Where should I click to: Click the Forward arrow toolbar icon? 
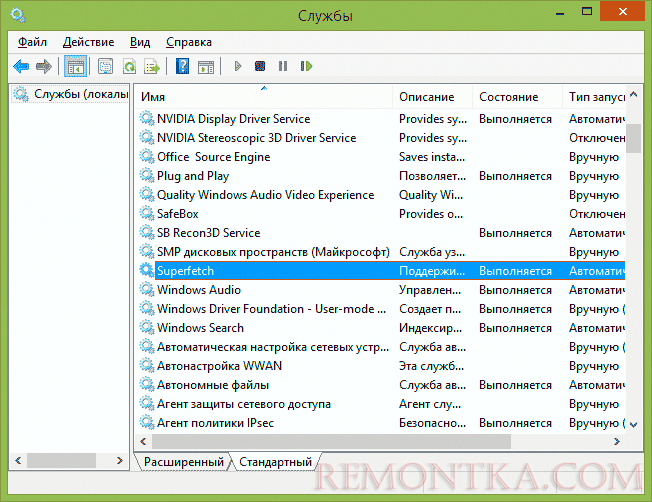(x=44, y=67)
